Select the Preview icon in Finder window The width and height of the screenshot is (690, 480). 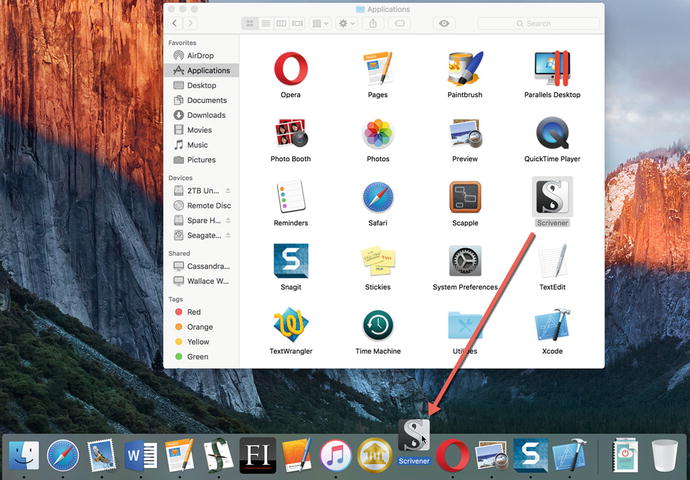click(x=466, y=134)
